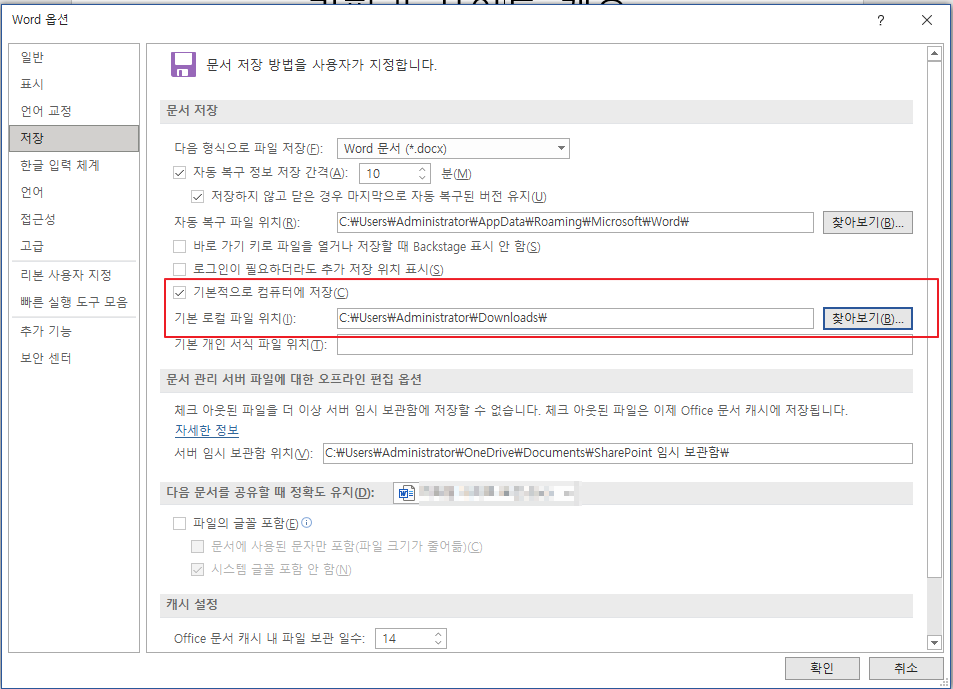Click the font embedding info icon

tap(307, 523)
